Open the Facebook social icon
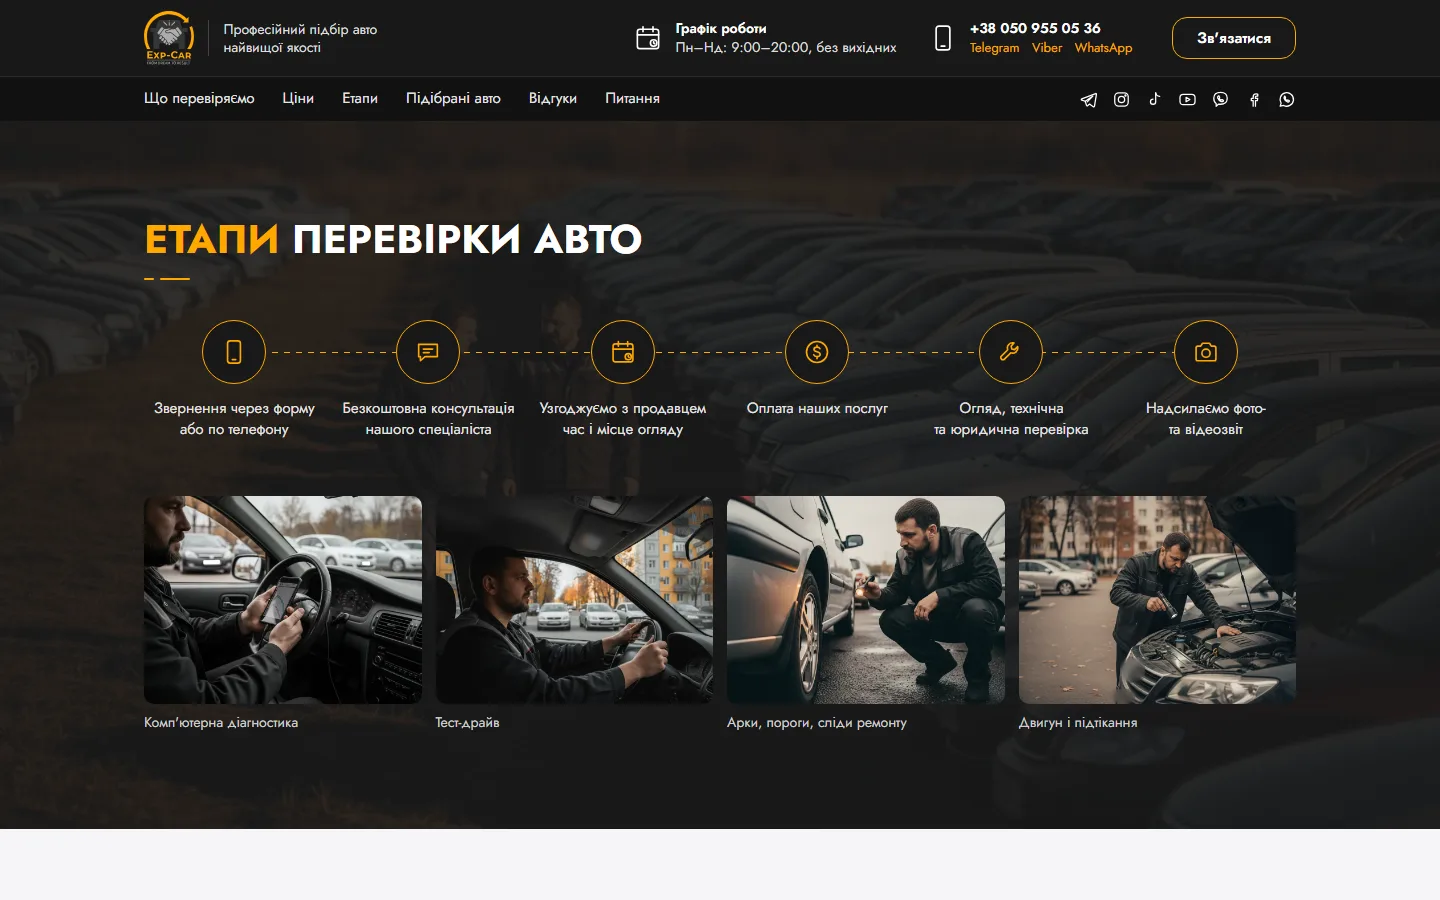The height and width of the screenshot is (900, 1440). click(1254, 99)
